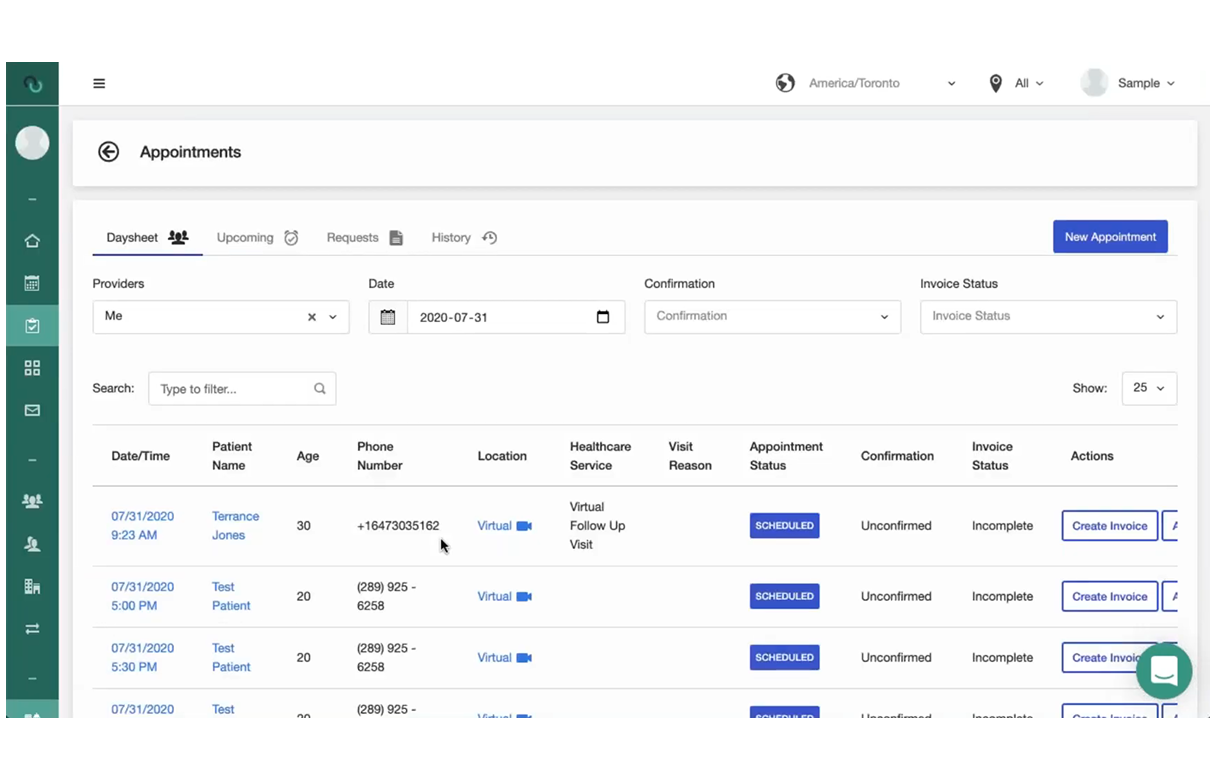Open the hamburger menu in the top bar

tap(99, 84)
